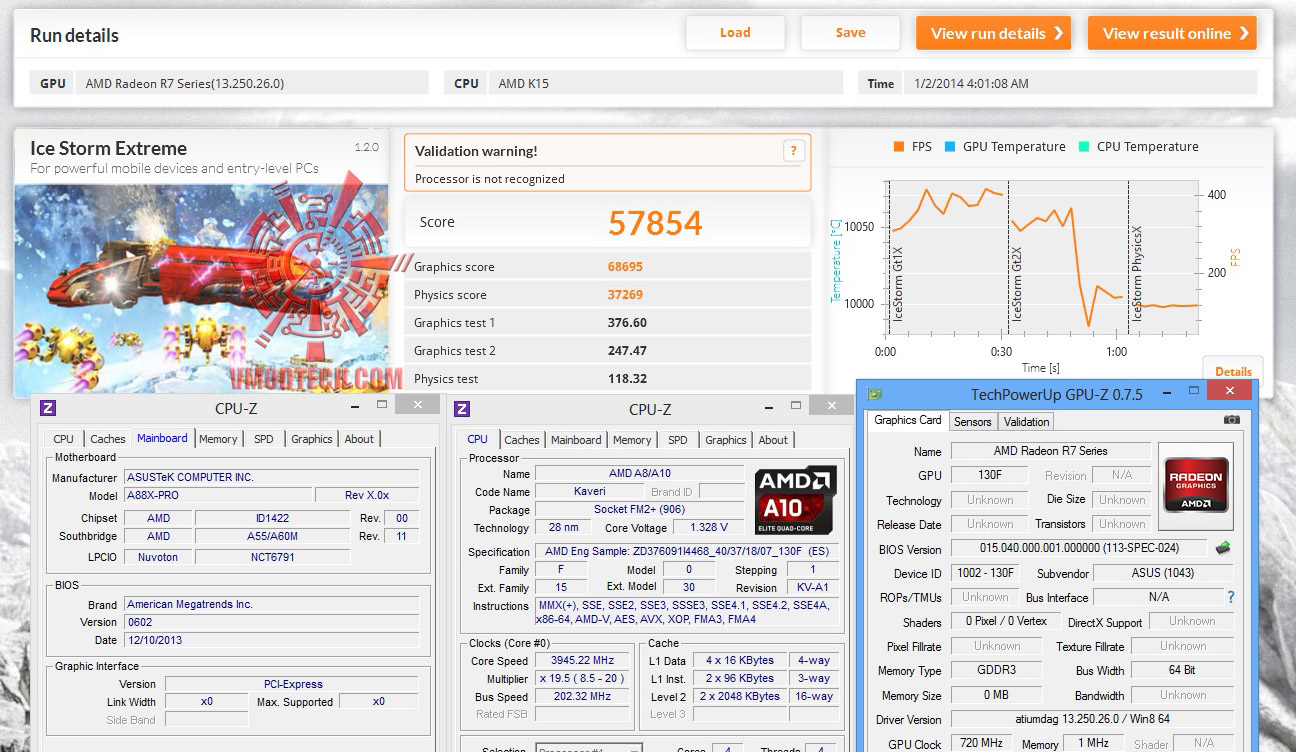Click the GPU Temperature legend color square

coord(949,147)
